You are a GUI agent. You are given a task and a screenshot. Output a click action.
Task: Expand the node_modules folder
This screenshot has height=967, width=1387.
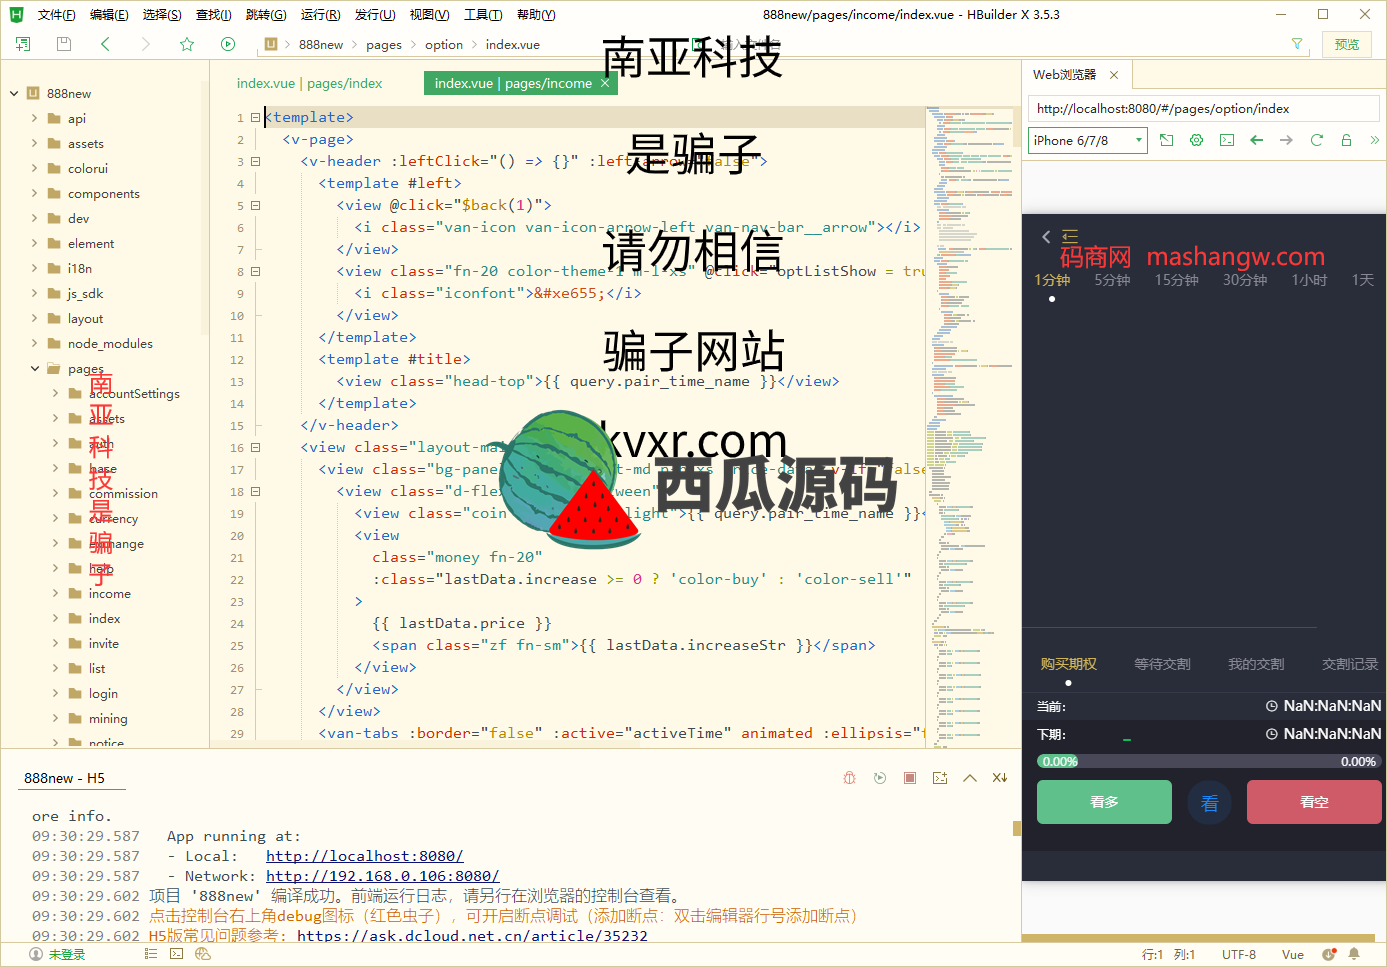(34, 343)
